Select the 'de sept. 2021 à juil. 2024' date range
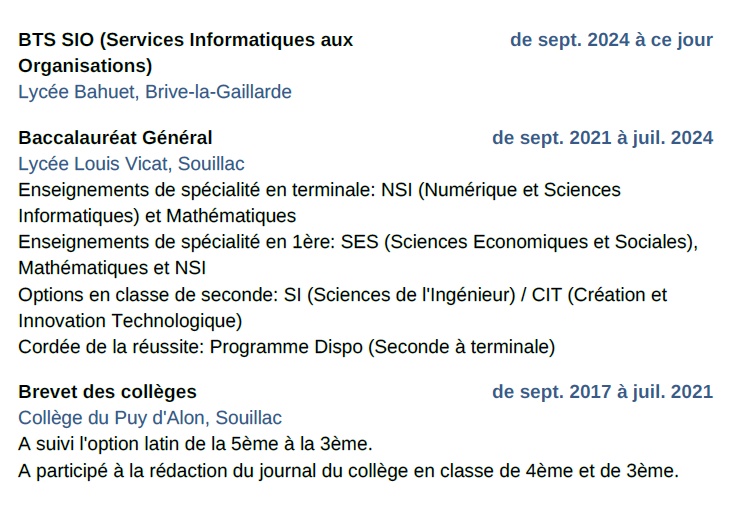 [602, 138]
